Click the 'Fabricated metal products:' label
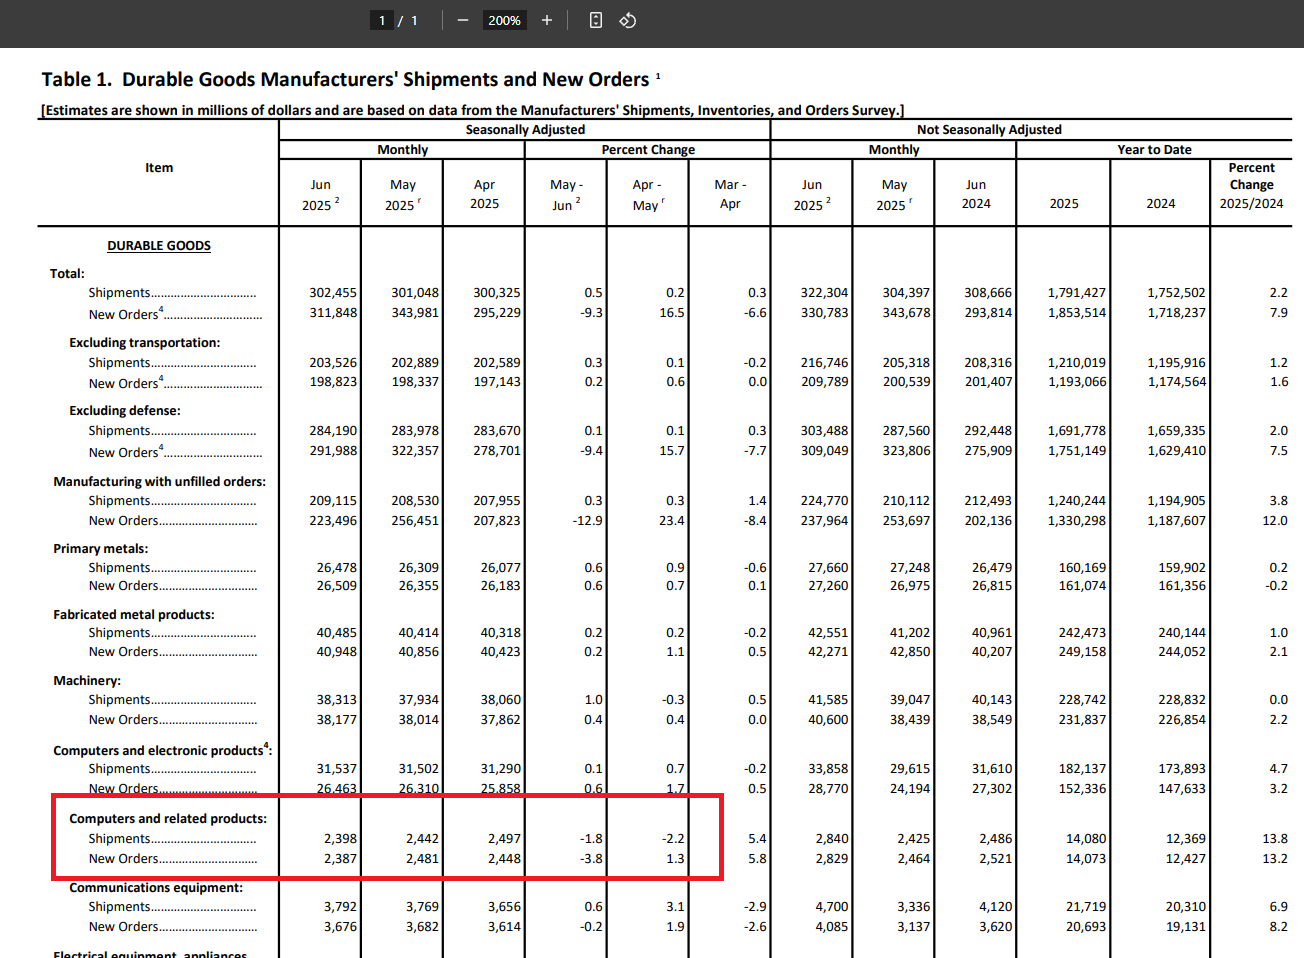 pyautogui.click(x=134, y=615)
